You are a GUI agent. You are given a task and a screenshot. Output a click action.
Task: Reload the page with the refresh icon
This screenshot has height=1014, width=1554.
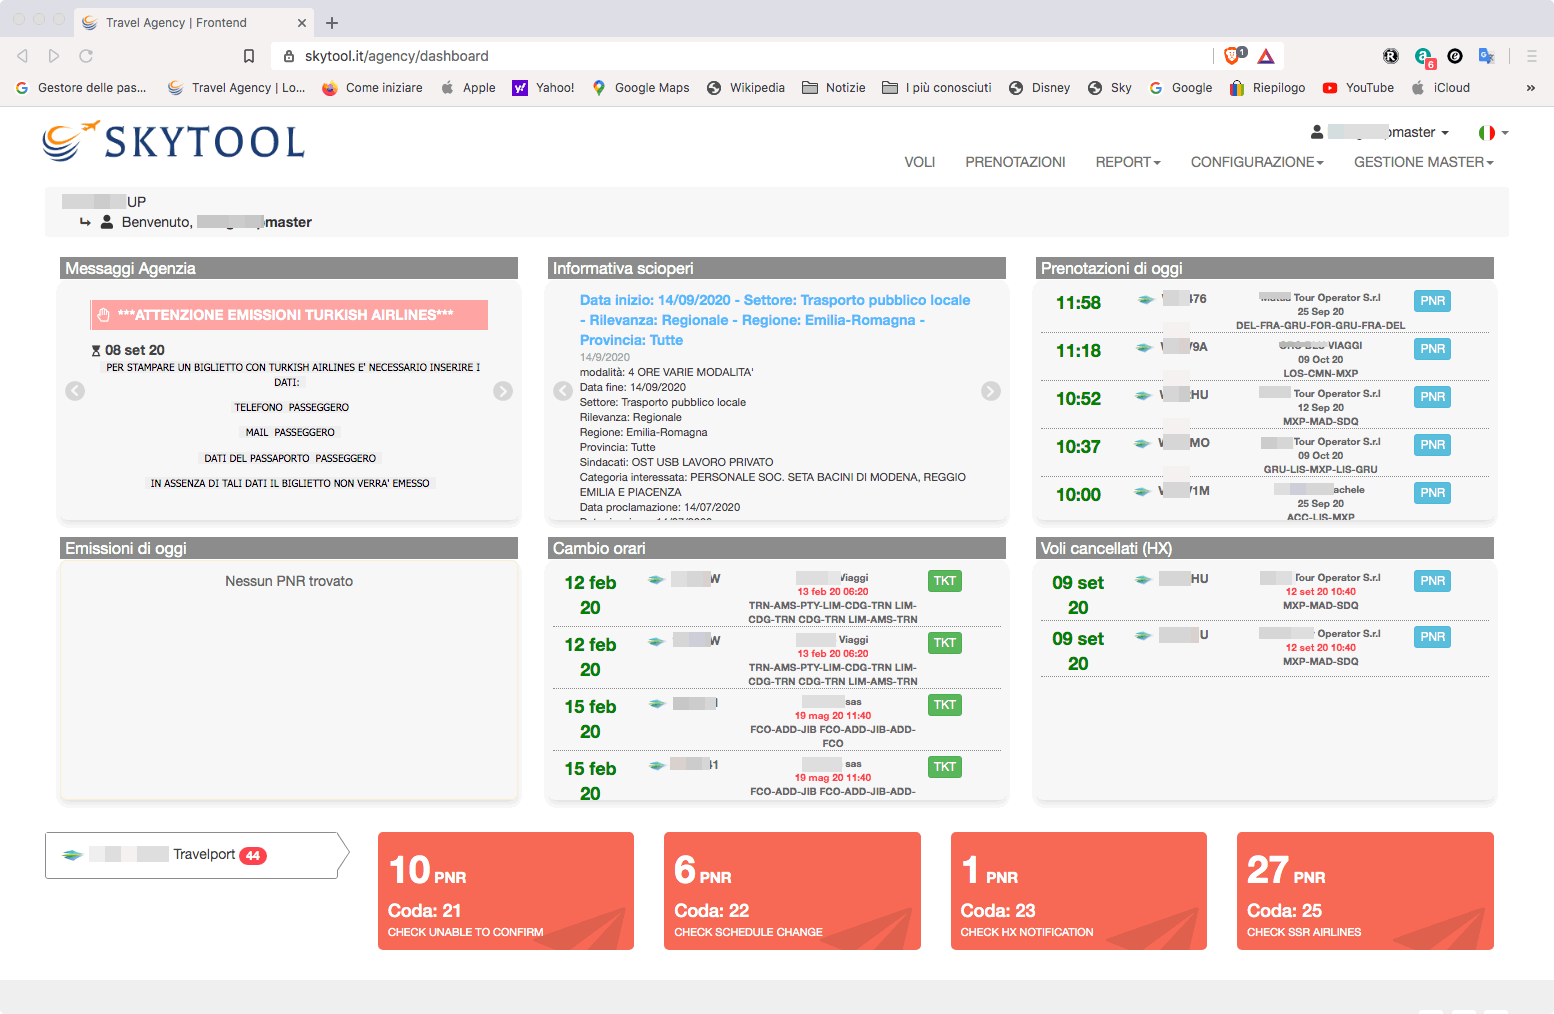[x=86, y=56]
